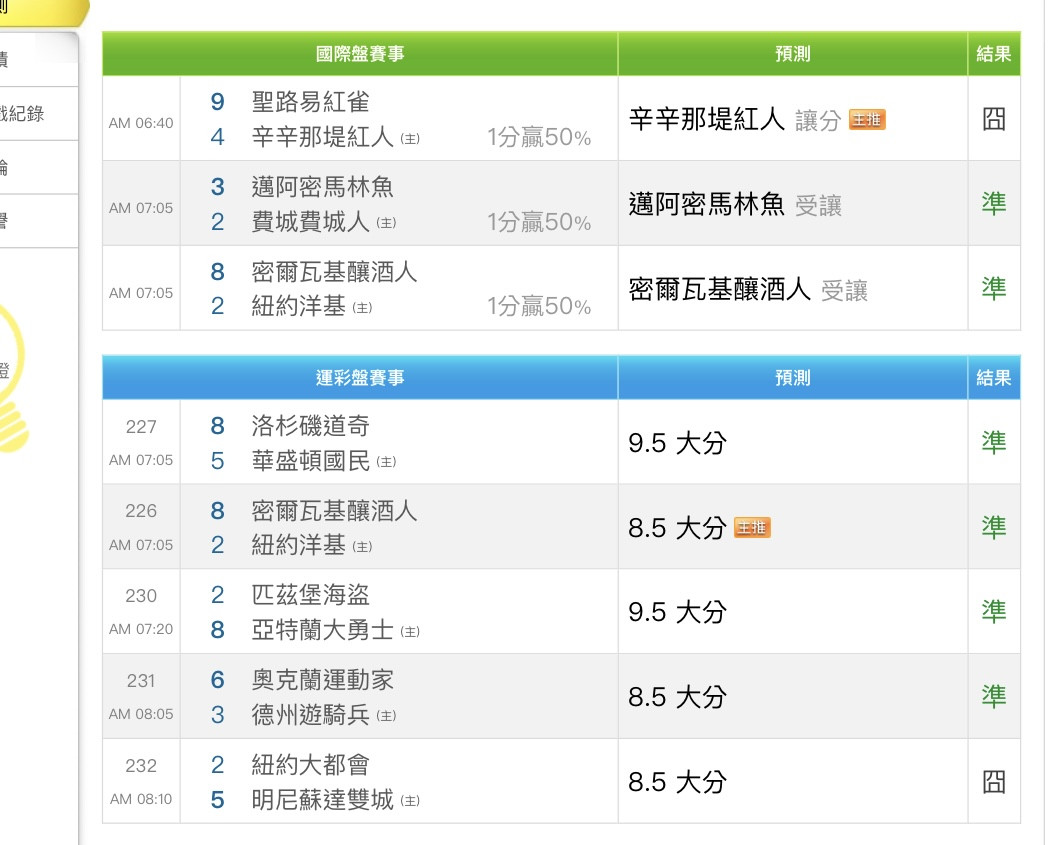
Task: Click the 8.5 大分 prediction for game 232
Action: 677,782
